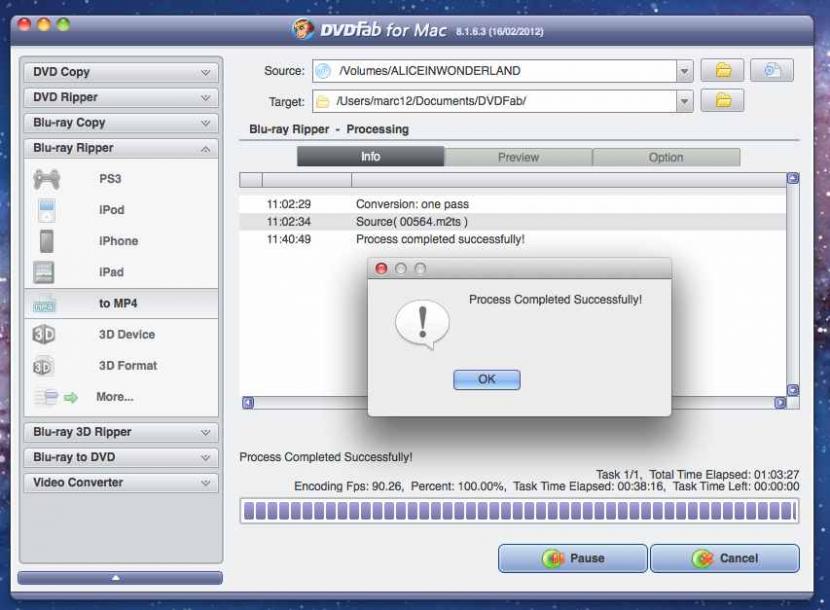Expand the DVD Ripper section
Screen dimensions: 830x610
[121, 97]
